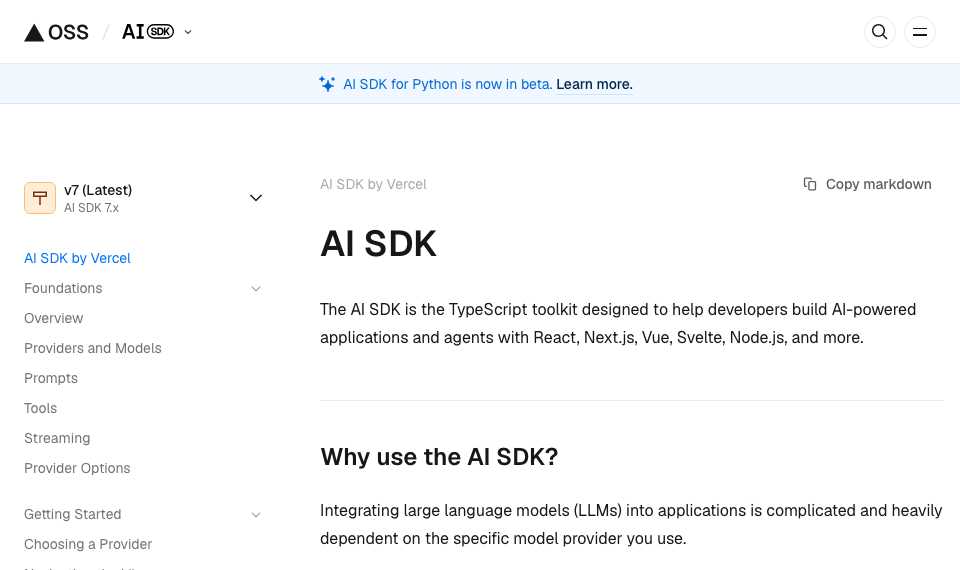The width and height of the screenshot is (960, 570).
Task: Open AI SDK by Vercel sidebar link
Action: [x=77, y=258]
